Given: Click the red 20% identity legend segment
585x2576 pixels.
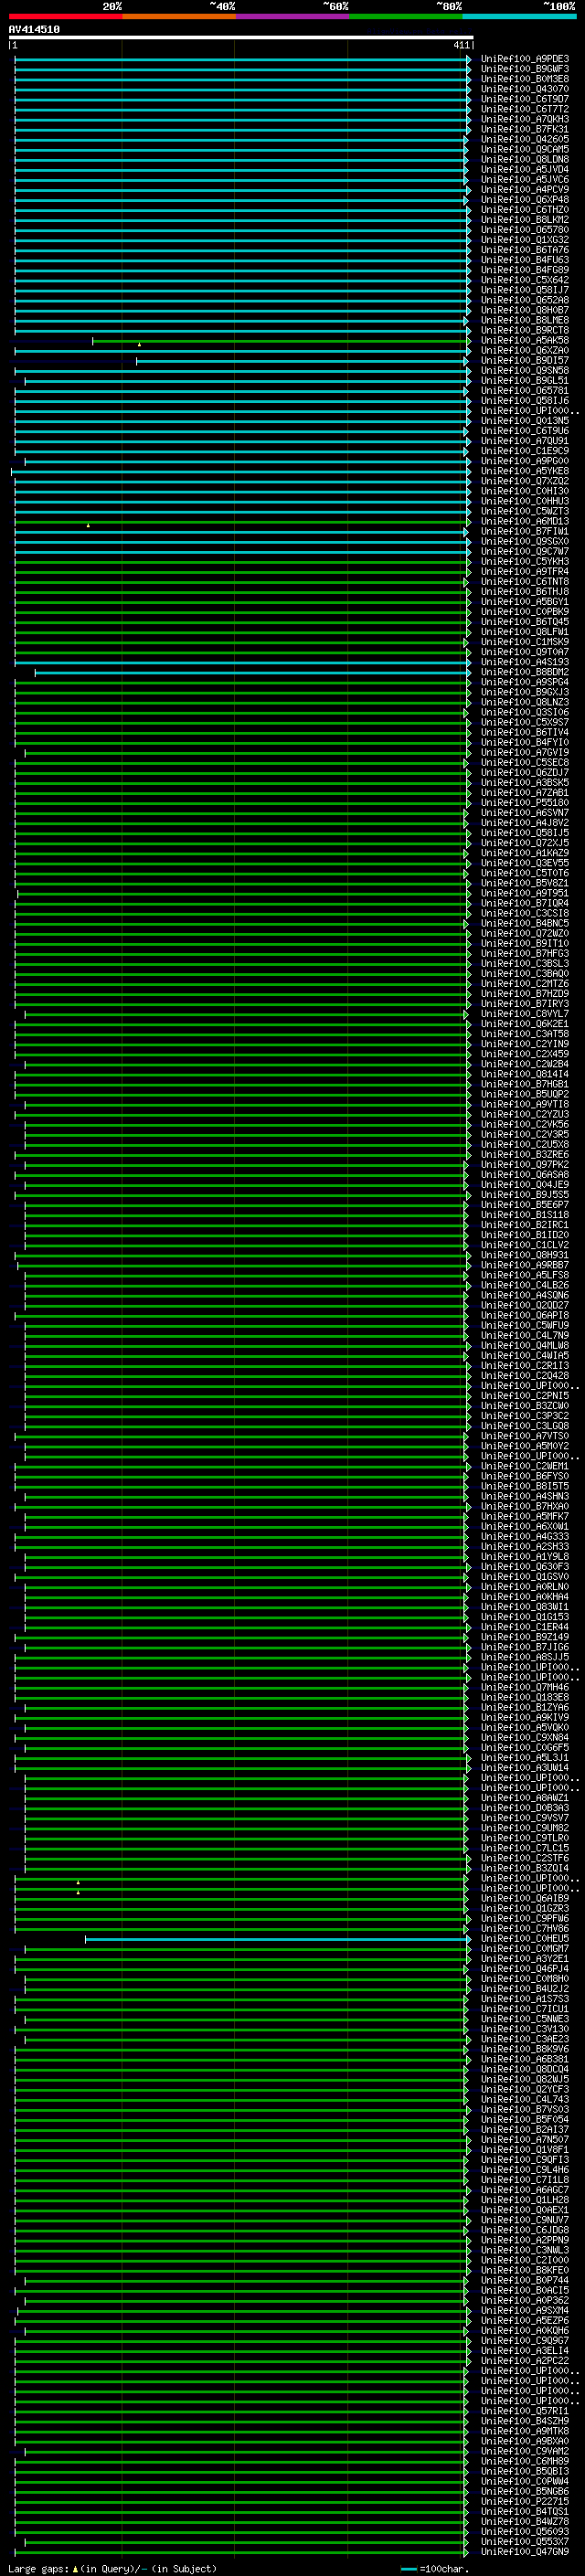Looking at the screenshot, I should click(x=65, y=16).
